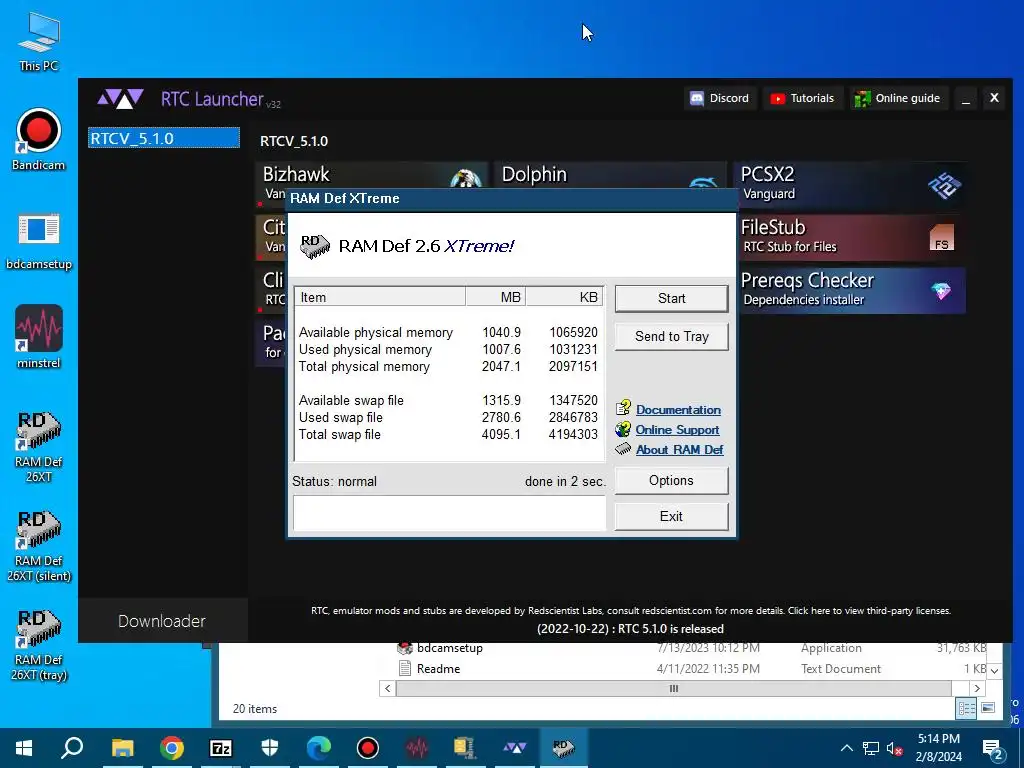Viewport: 1024px width, 768px height.
Task: Open Microsoft Edge from taskbar
Action: [x=319, y=748]
